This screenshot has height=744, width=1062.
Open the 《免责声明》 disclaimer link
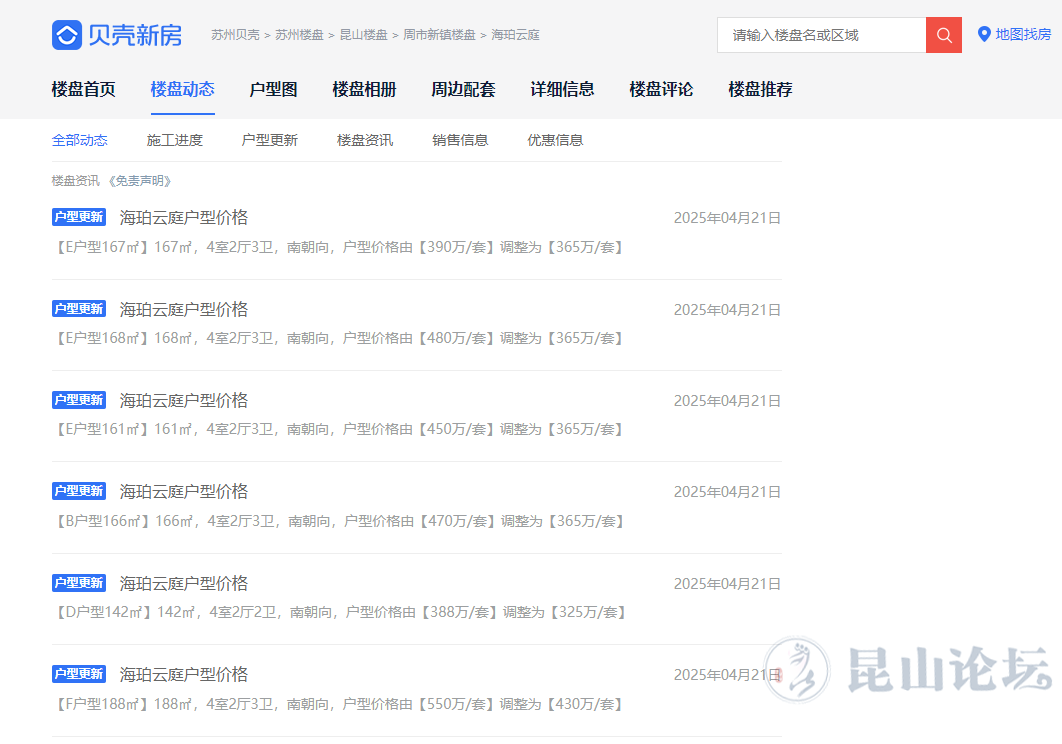tap(141, 181)
